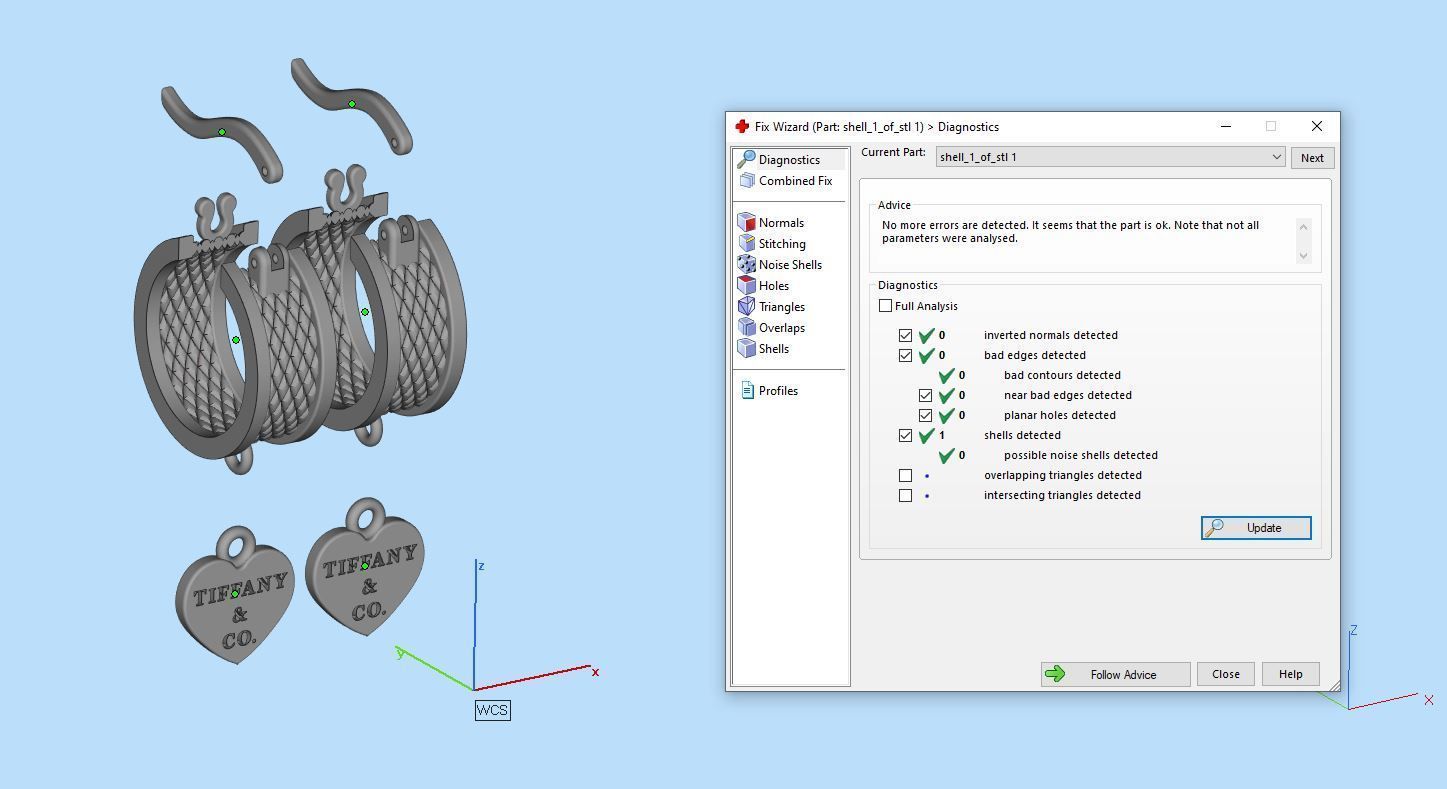Screen dimensions: 1447x789
Task: Click the green check beside inverted normals
Action: (926, 335)
